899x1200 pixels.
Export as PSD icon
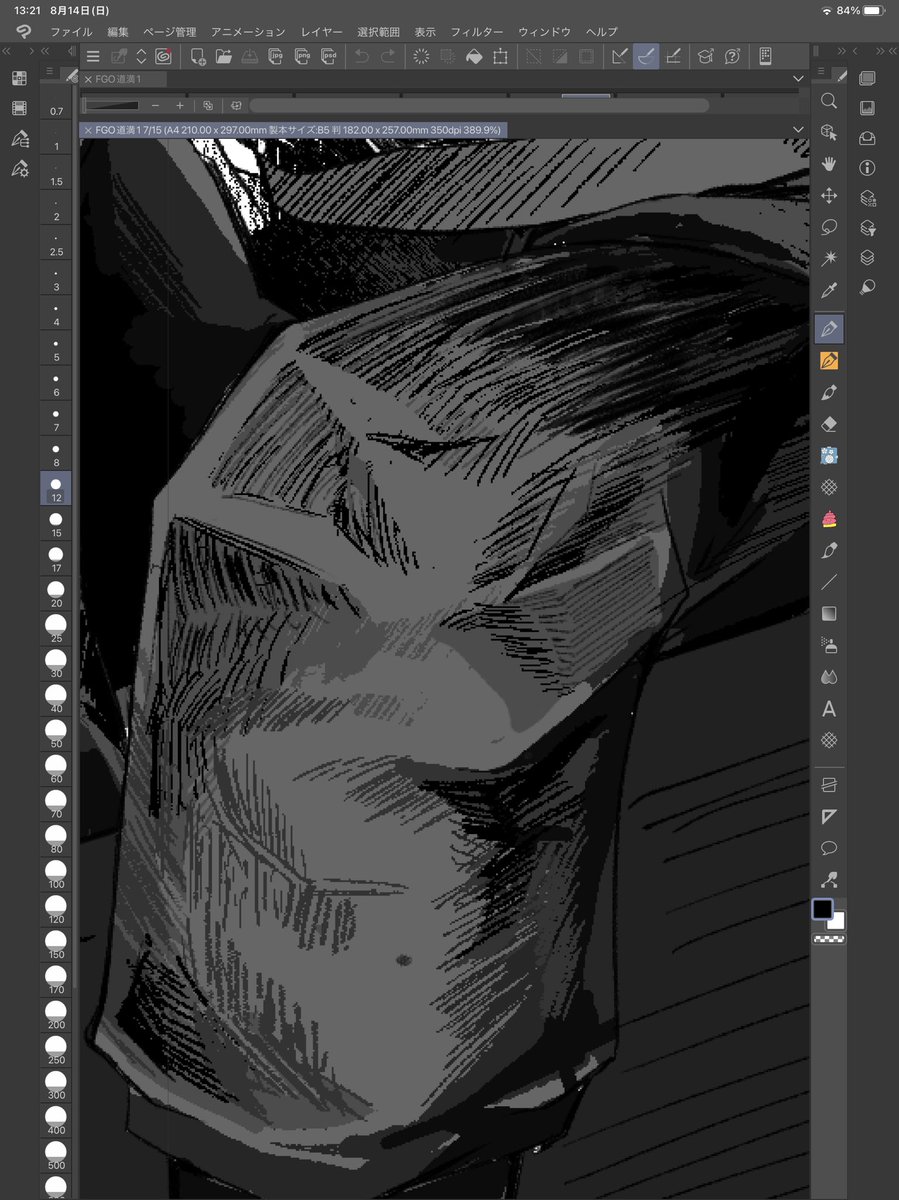click(327, 56)
